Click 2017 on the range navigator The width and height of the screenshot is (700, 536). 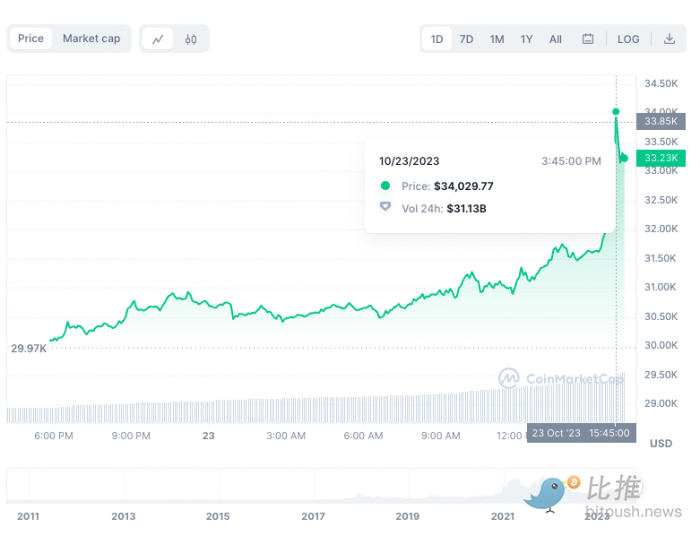tap(313, 516)
